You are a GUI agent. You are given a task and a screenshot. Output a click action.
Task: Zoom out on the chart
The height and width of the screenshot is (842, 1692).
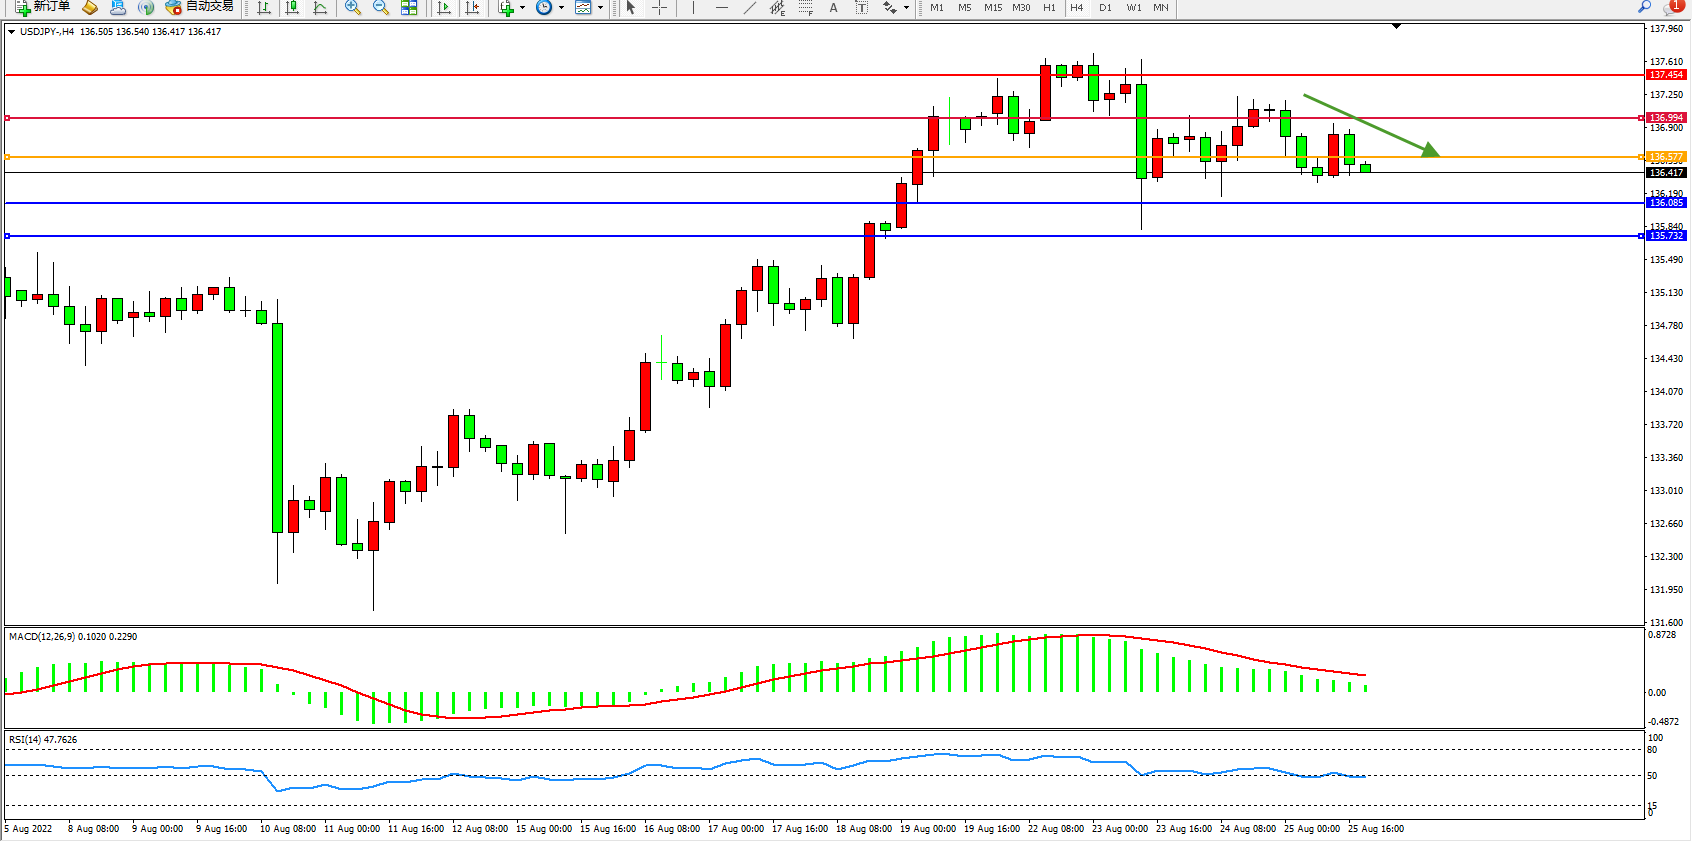[380, 8]
